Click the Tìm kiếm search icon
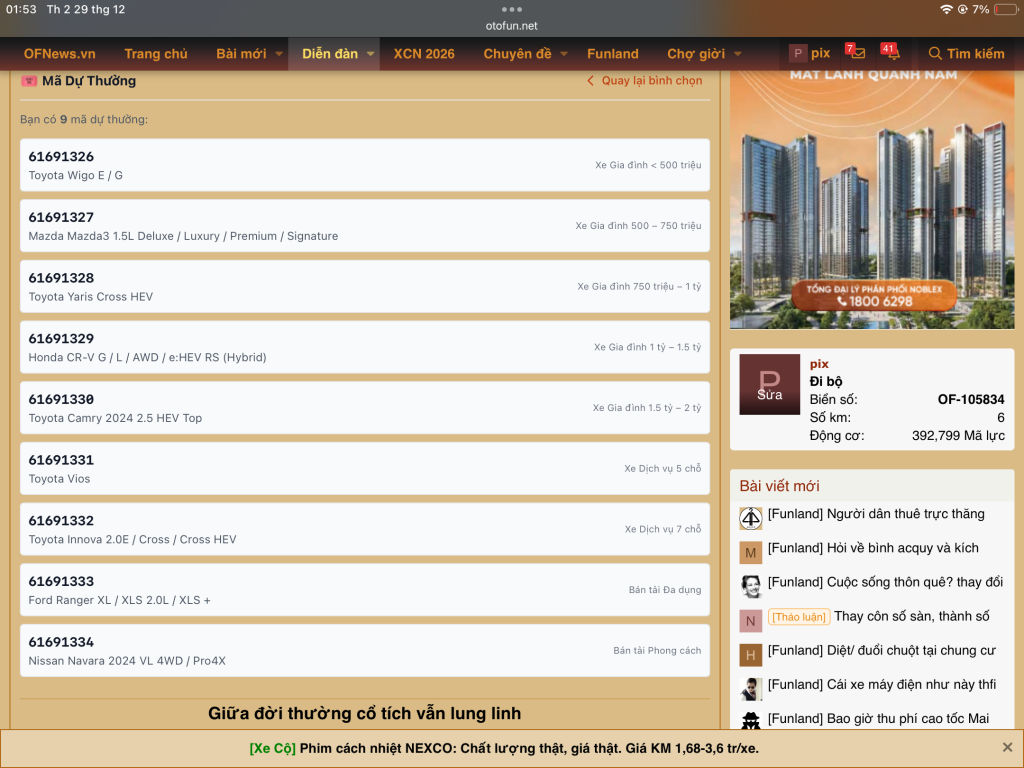The image size is (1024, 768). point(935,54)
